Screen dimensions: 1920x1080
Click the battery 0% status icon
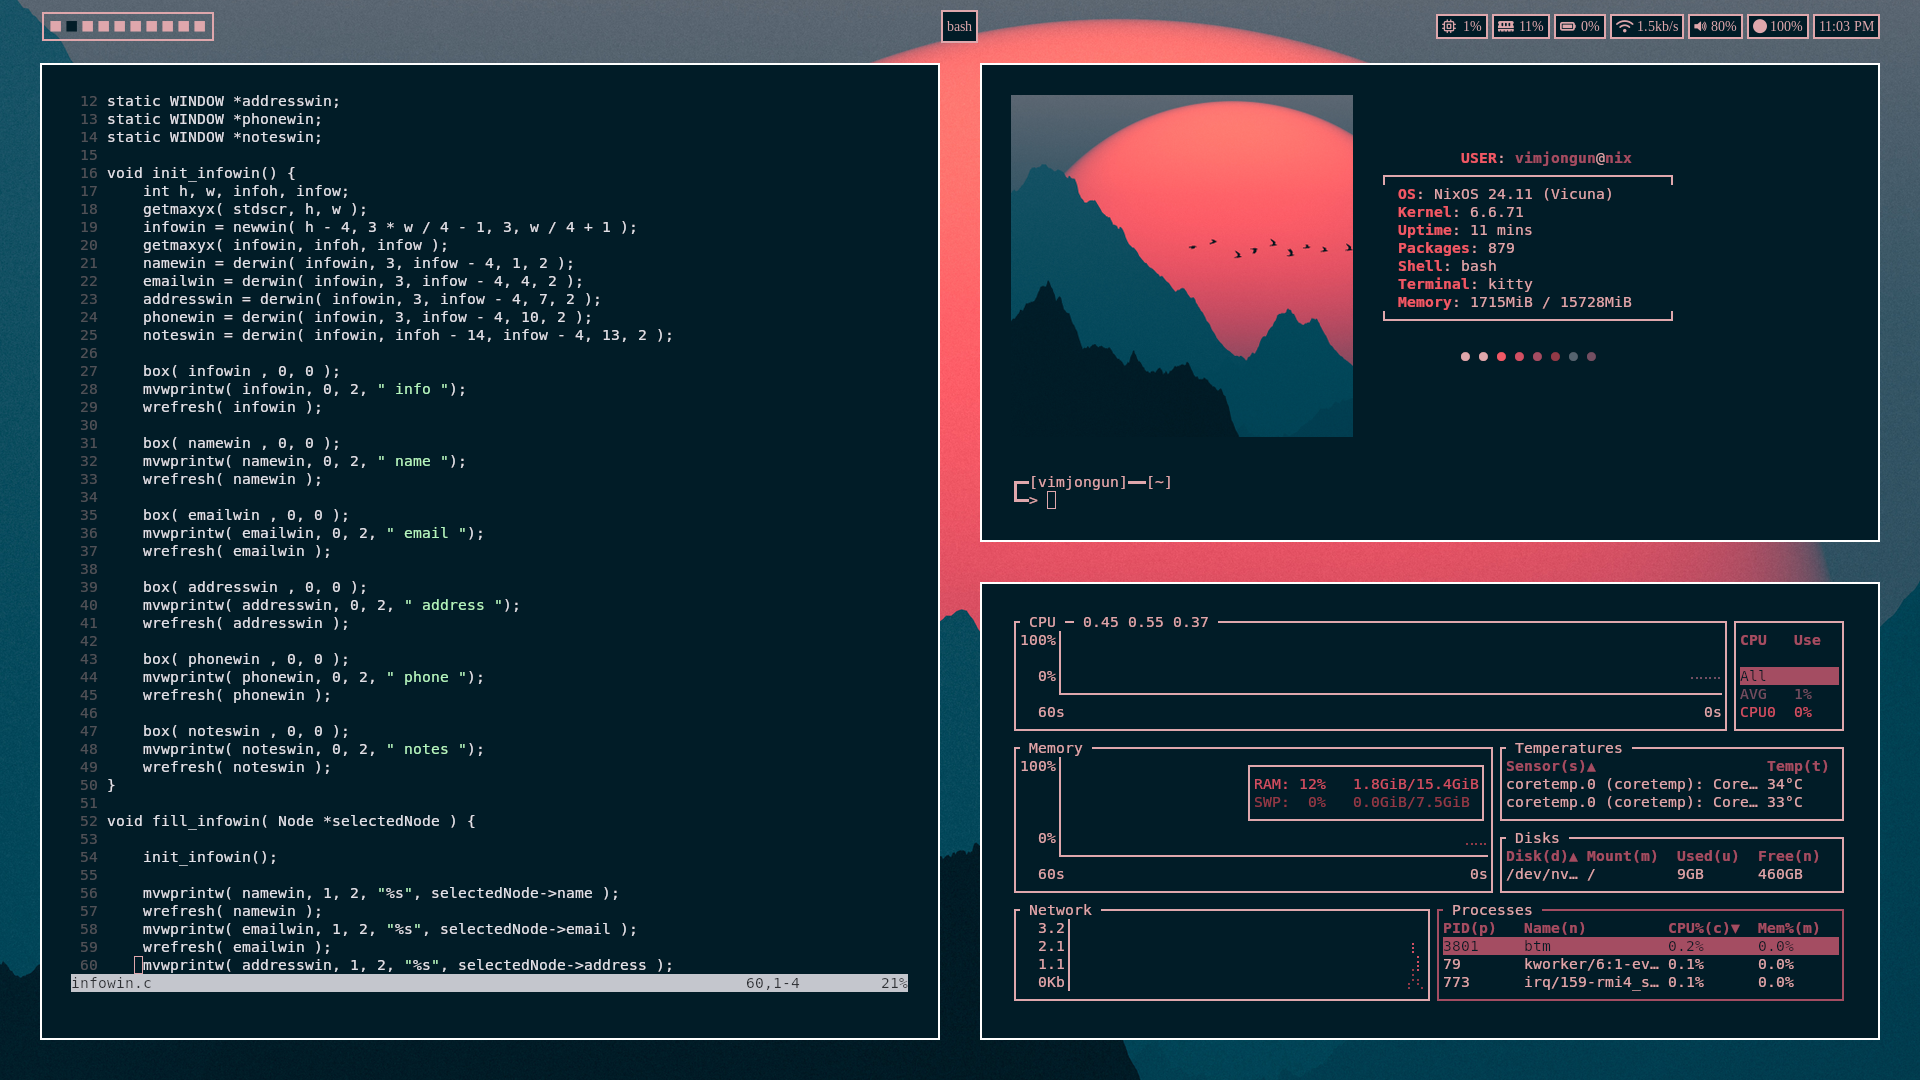point(1568,27)
